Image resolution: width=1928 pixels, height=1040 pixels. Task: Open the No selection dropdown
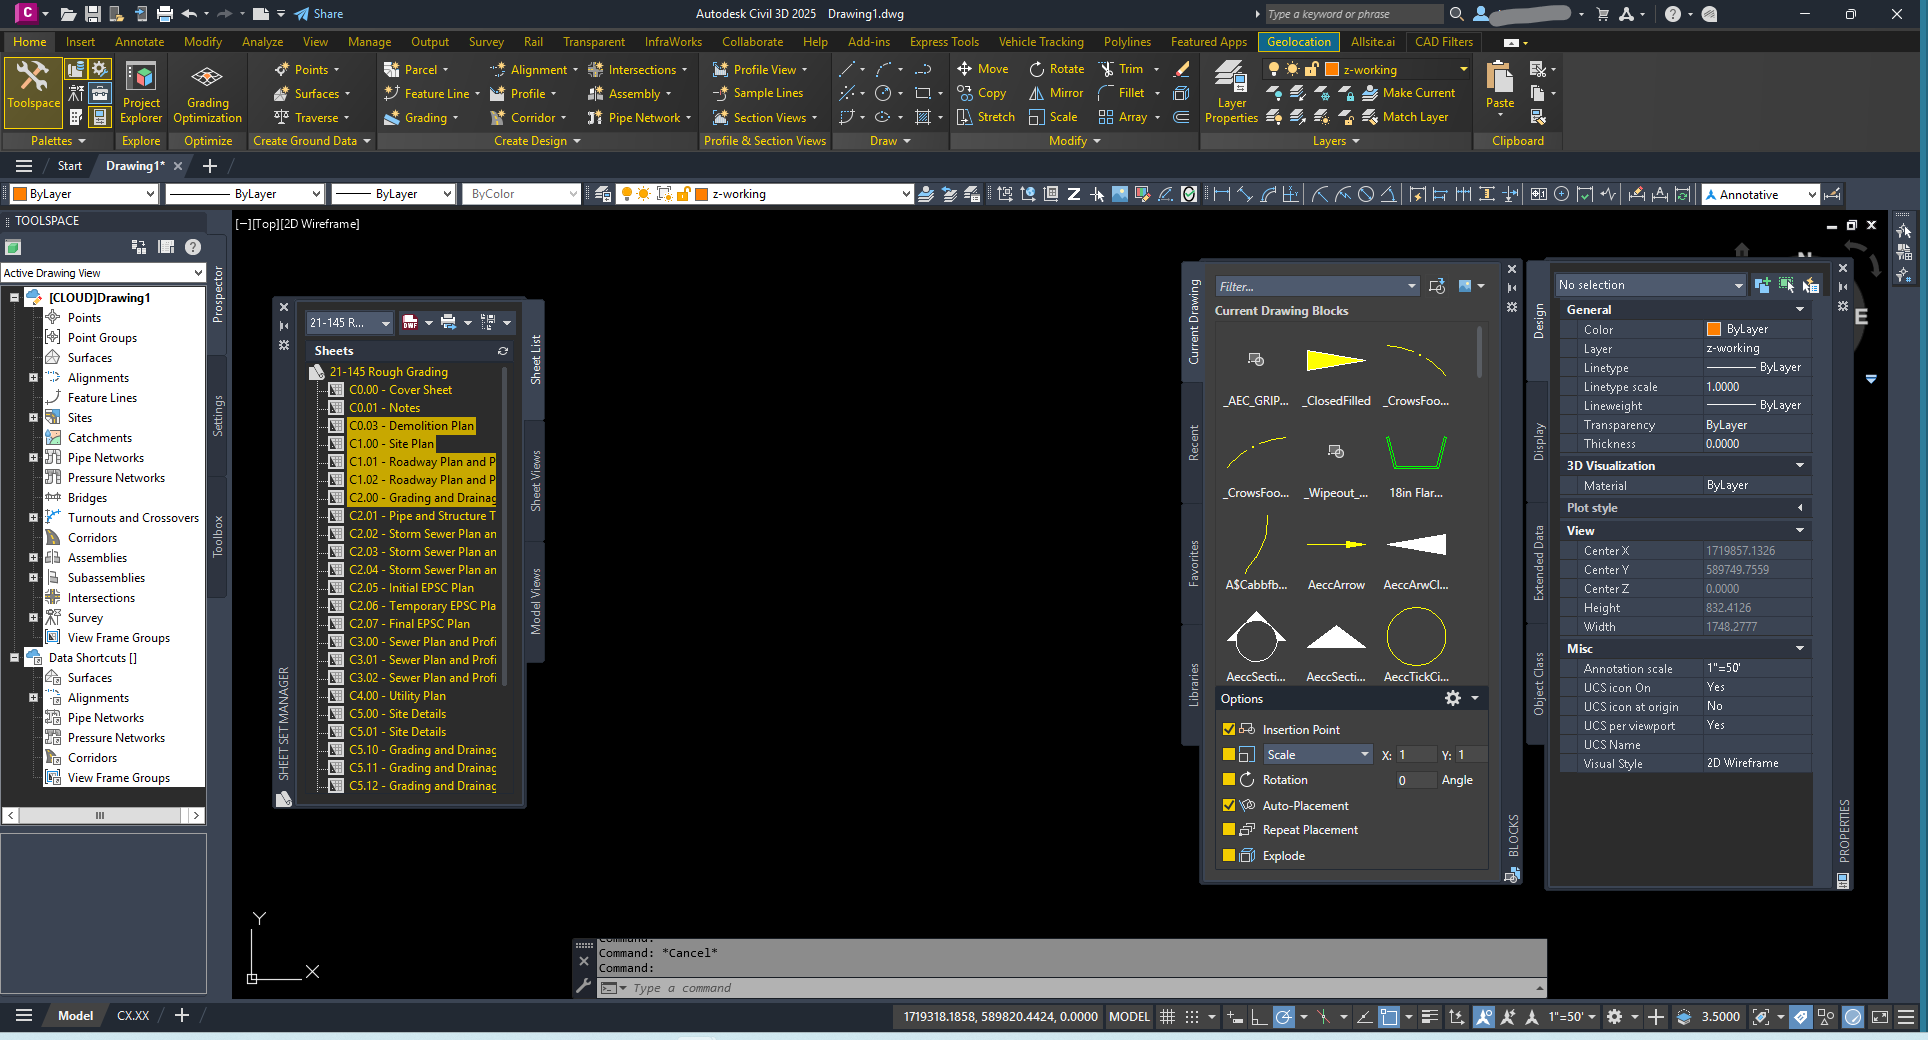pyautogui.click(x=1650, y=285)
